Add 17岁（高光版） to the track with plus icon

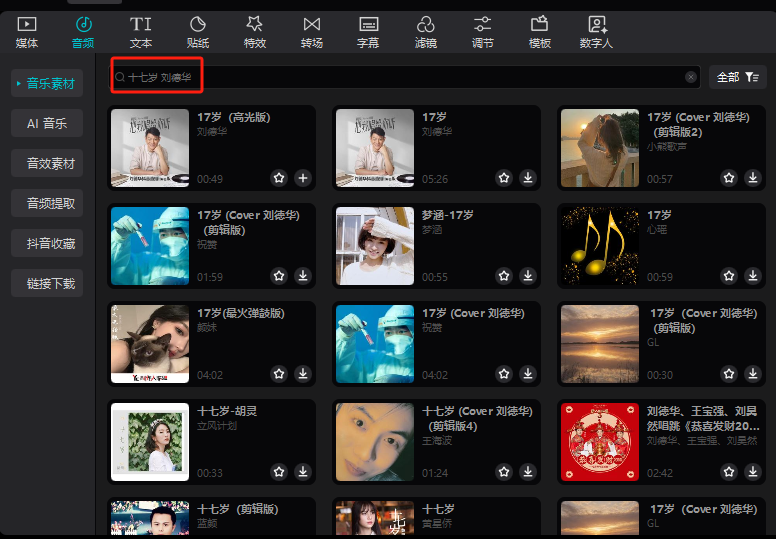point(303,178)
